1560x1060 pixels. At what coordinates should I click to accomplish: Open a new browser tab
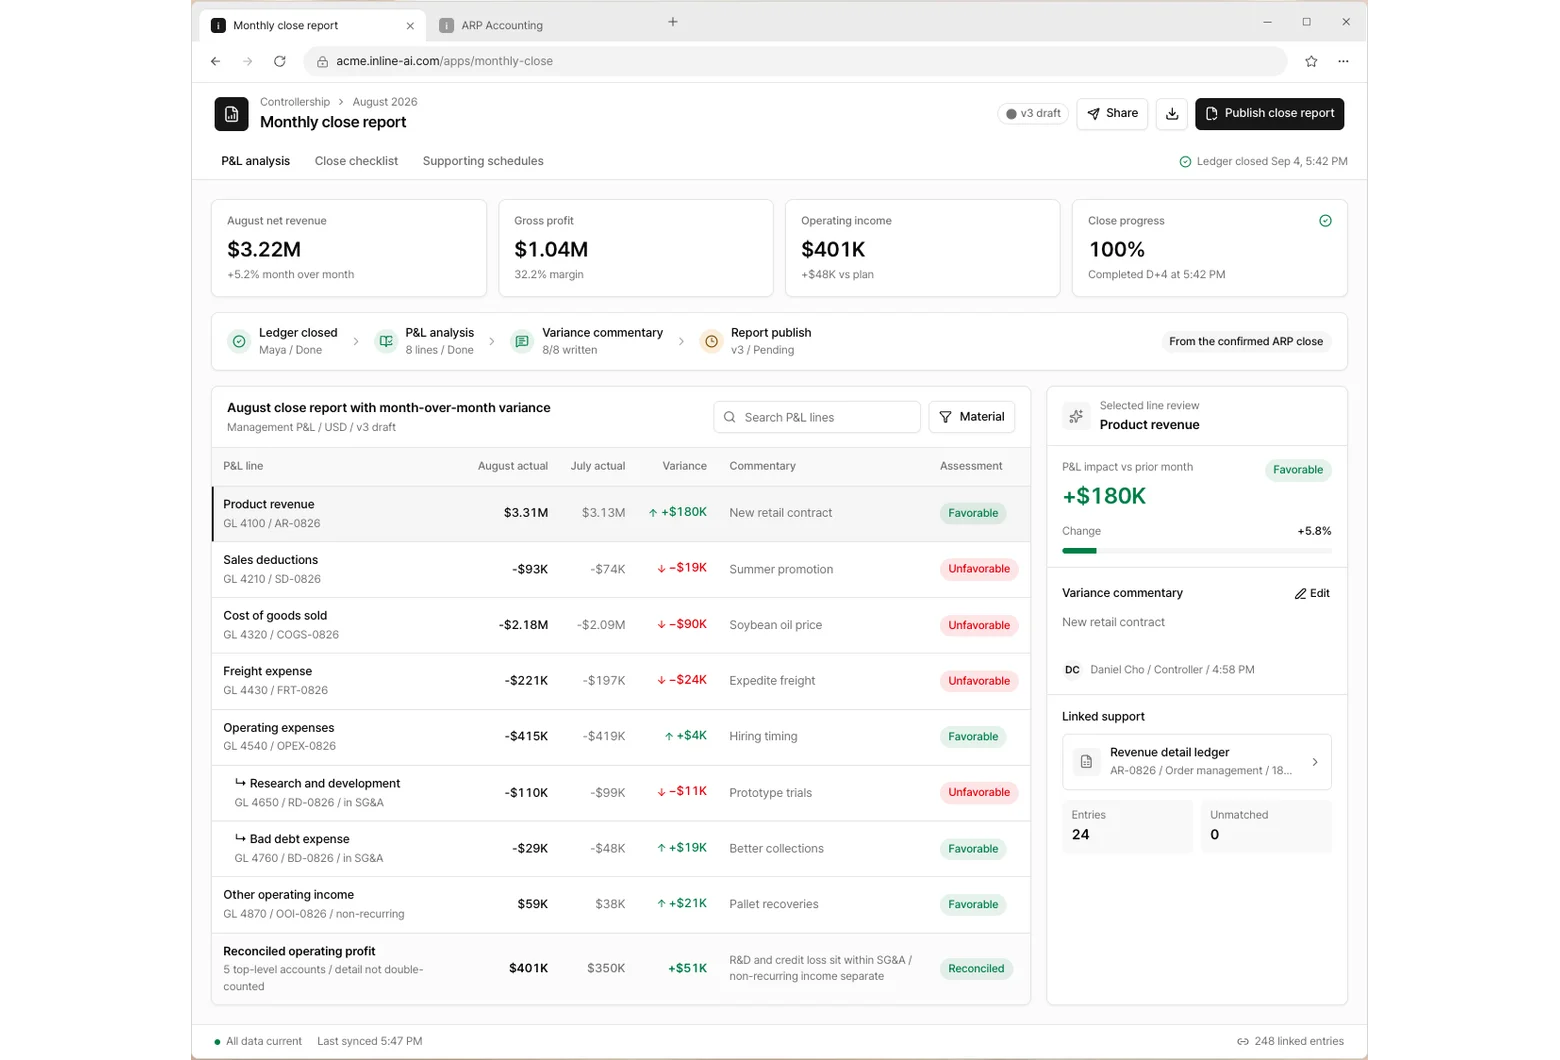pyautogui.click(x=673, y=22)
